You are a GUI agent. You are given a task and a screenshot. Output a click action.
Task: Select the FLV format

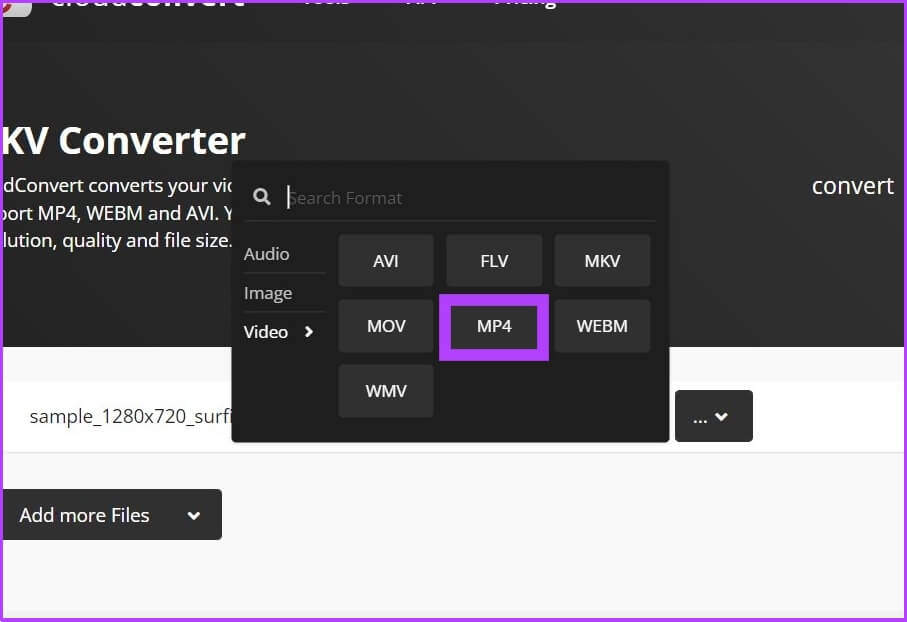pos(494,260)
